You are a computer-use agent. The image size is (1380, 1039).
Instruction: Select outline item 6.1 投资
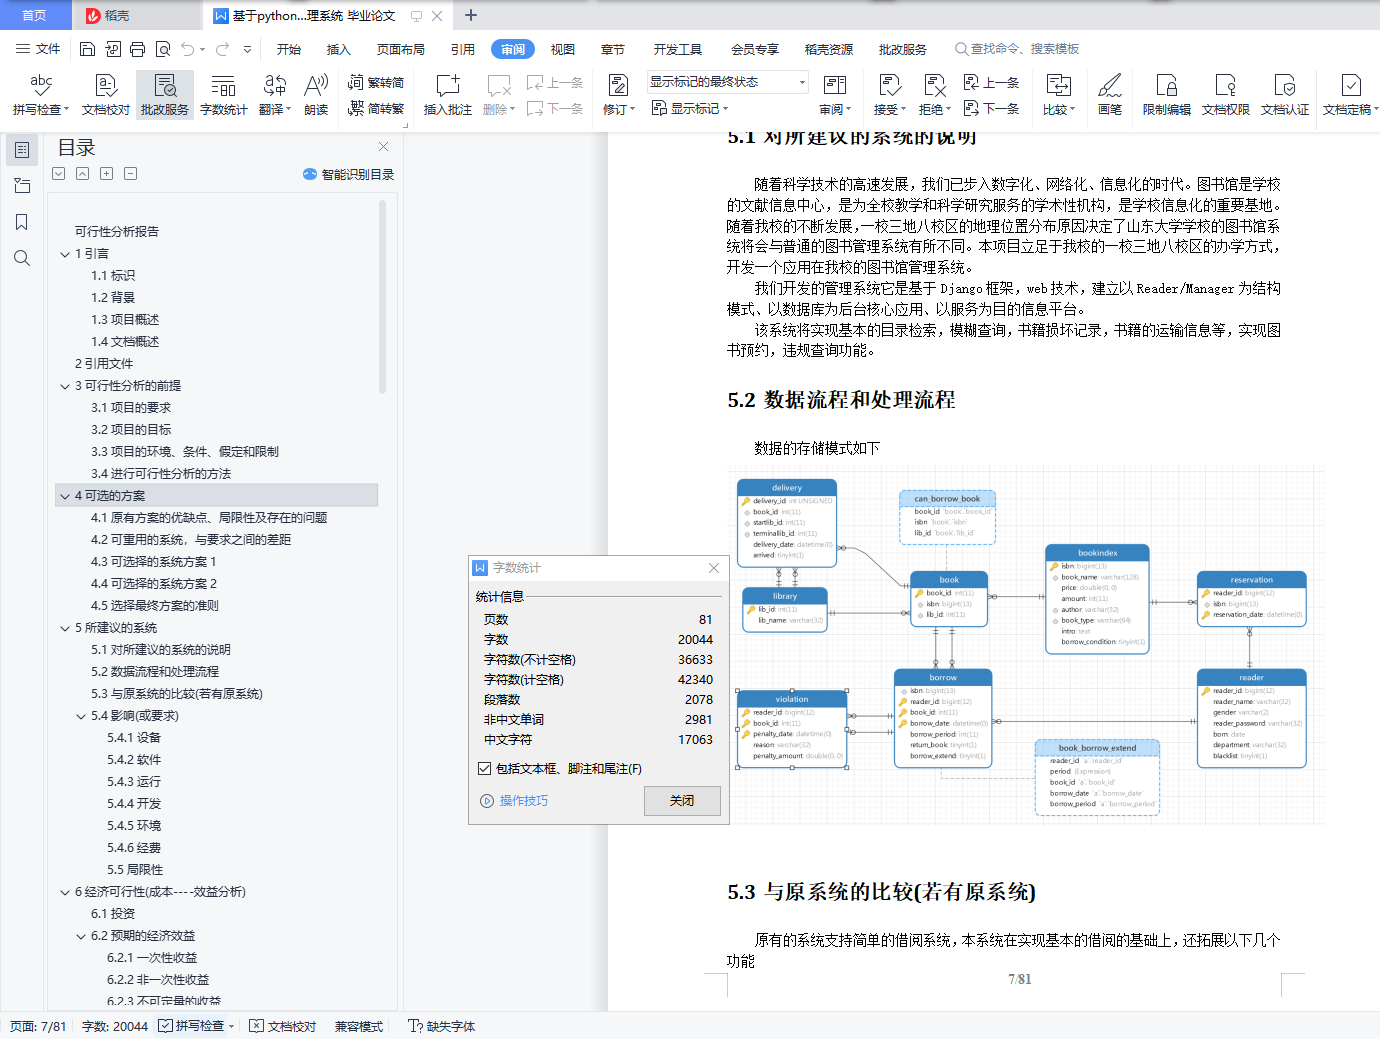(x=113, y=914)
